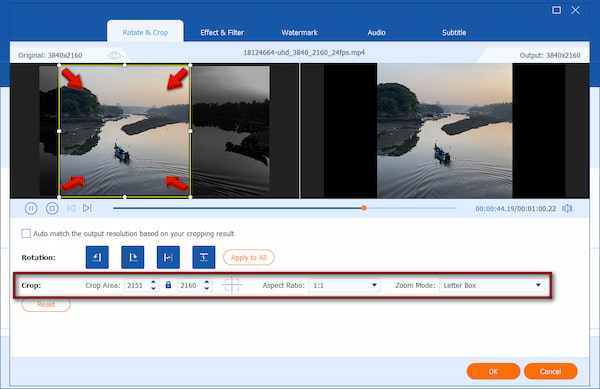
Task: Go to the previous frame
Action: [x=71, y=208]
